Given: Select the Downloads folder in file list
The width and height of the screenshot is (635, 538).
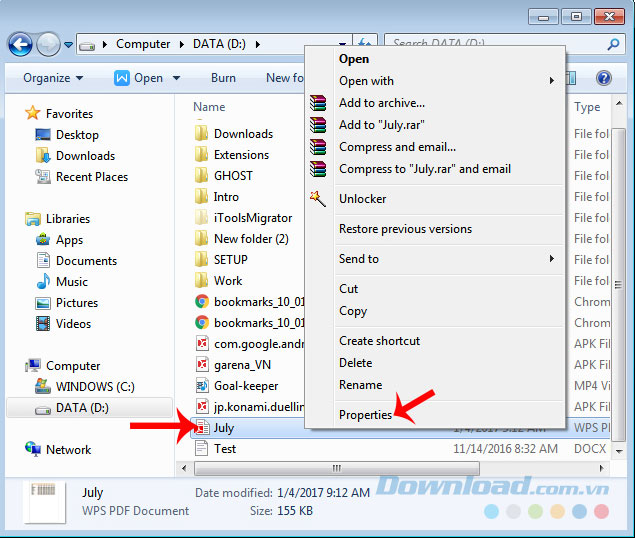Looking at the screenshot, I should click(243, 134).
